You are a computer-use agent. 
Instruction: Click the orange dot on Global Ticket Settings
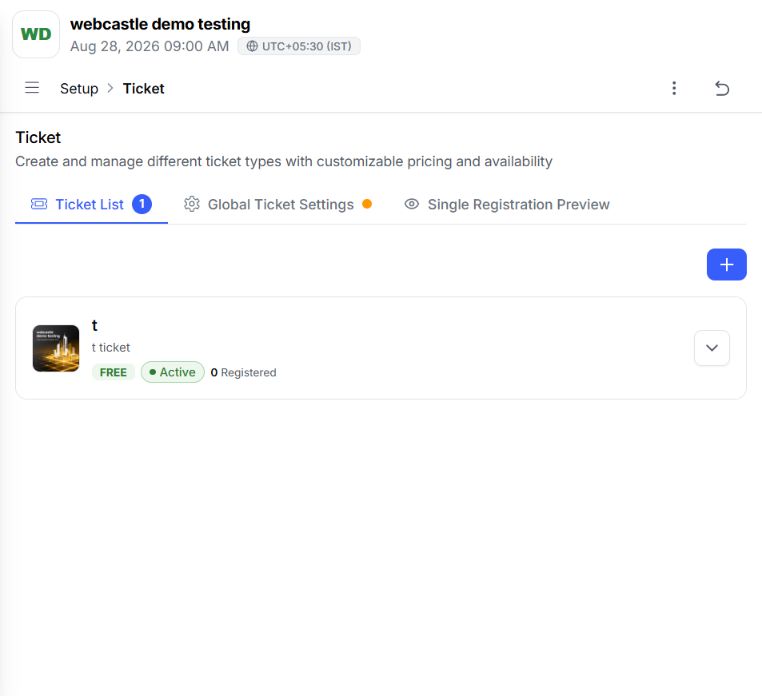click(367, 204)
